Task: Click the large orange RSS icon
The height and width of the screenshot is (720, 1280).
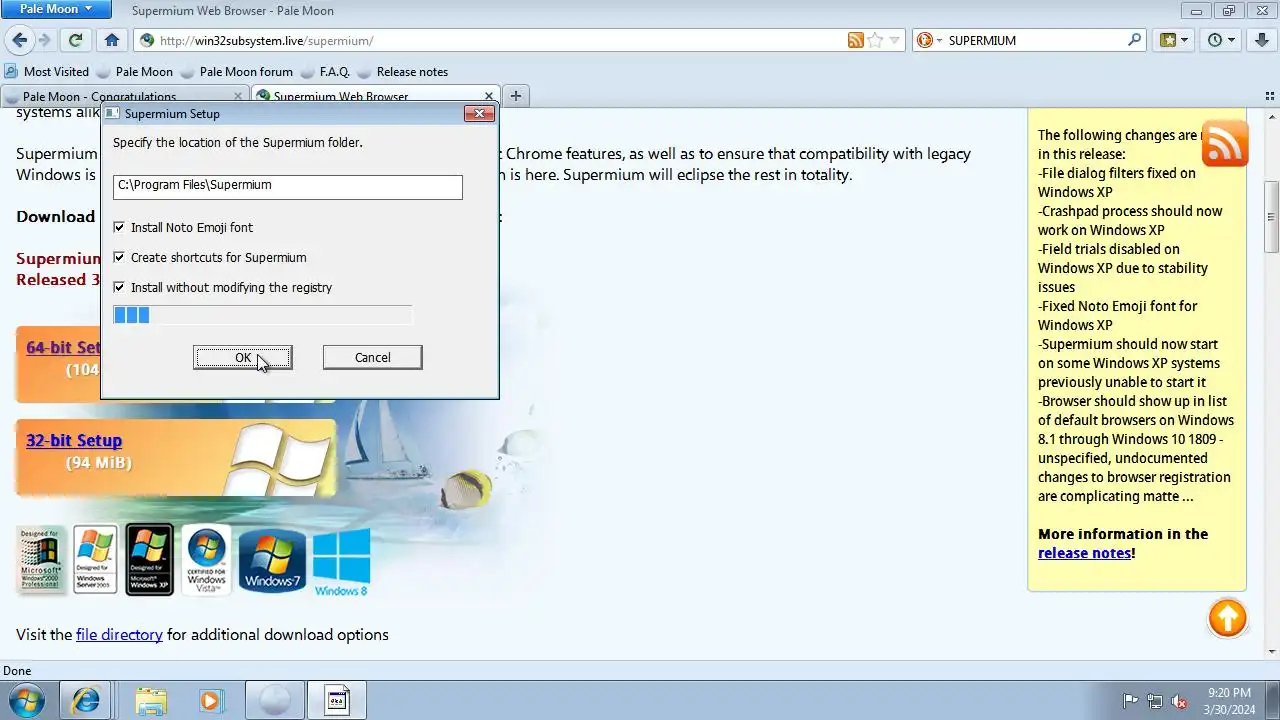Action: coord(1225,144)
